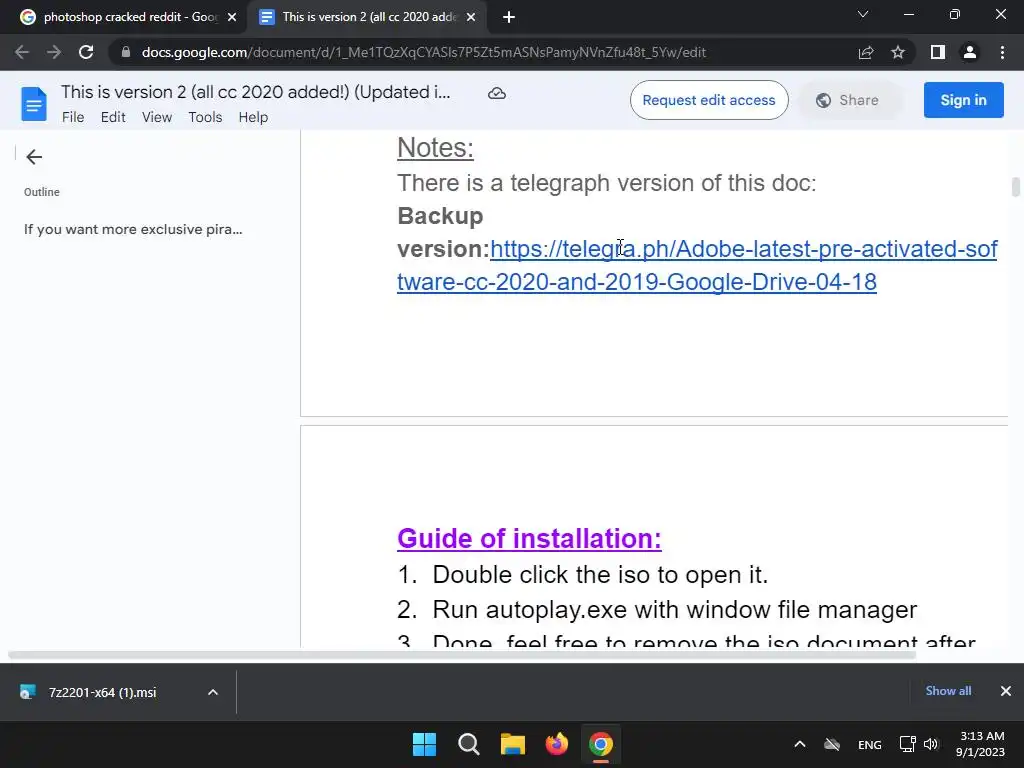
Task: Open a new browser tab
Action: (509, 17)
